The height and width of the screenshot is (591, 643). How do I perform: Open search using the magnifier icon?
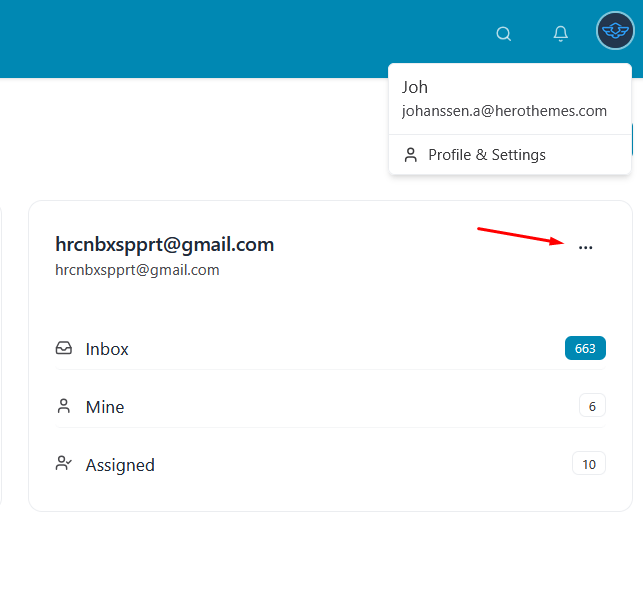click(x=504, y=34)
